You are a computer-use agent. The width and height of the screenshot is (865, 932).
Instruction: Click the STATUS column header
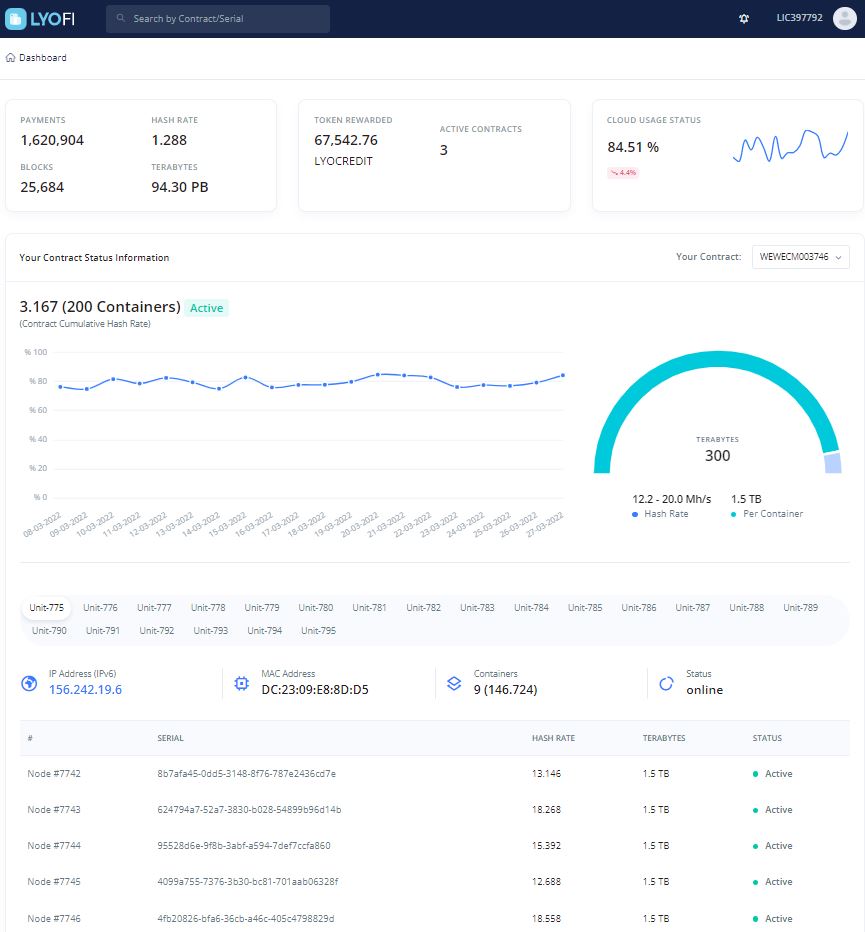tap(767, 738)
